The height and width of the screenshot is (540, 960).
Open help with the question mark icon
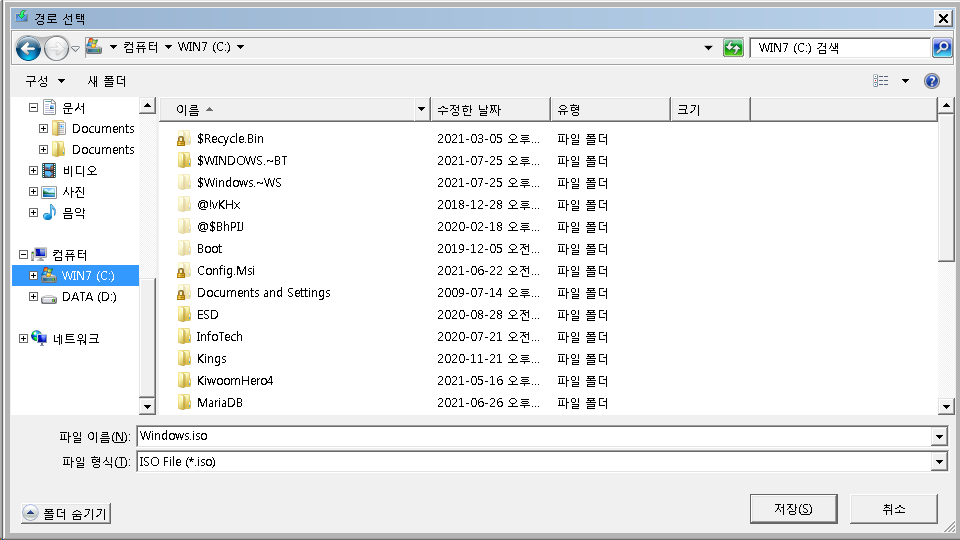[932, 81]
